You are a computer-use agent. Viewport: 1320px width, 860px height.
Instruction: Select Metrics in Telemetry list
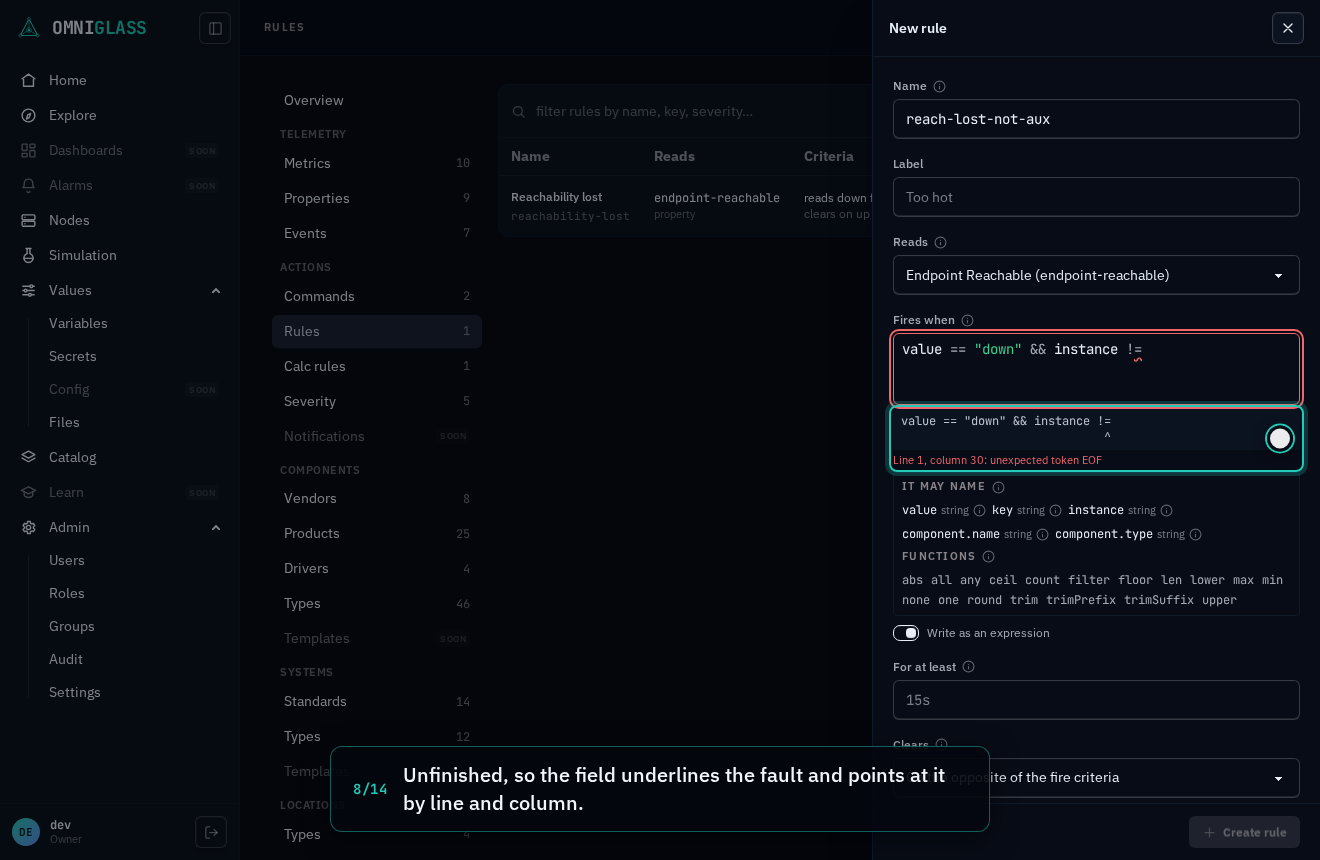click(x=377, y=163)
